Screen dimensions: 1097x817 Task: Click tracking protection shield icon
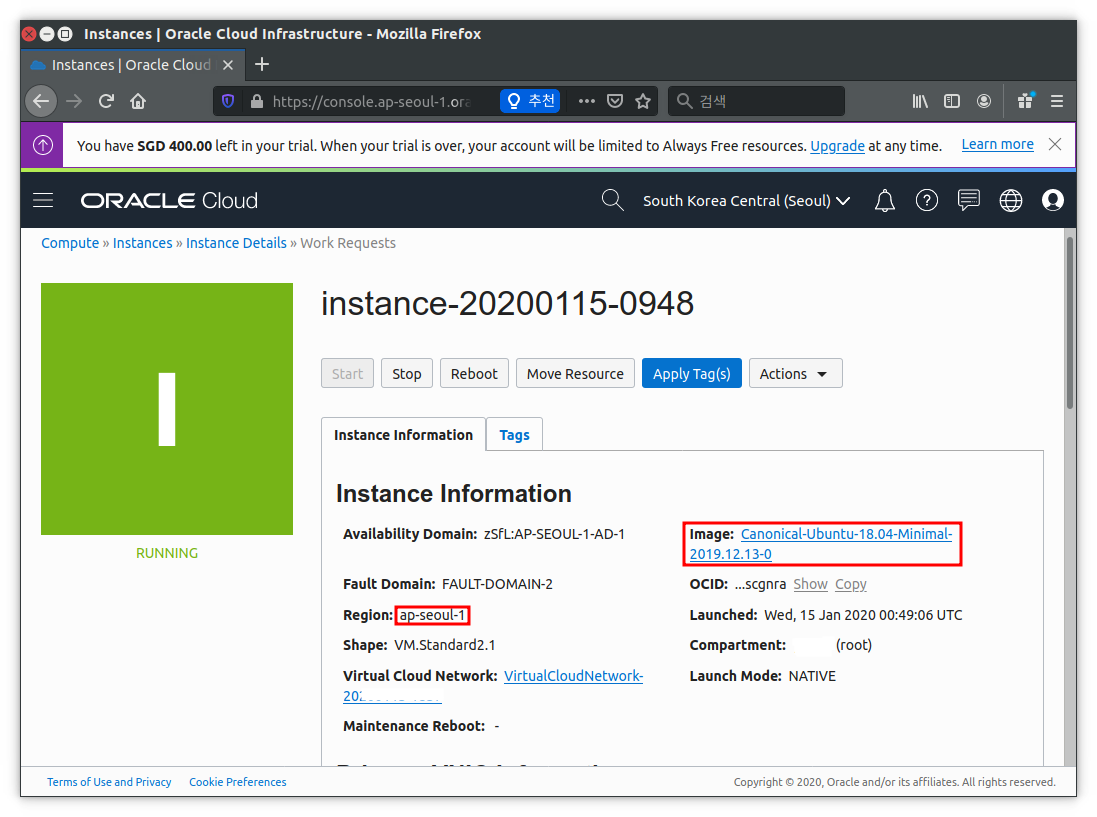pos(227,101)
